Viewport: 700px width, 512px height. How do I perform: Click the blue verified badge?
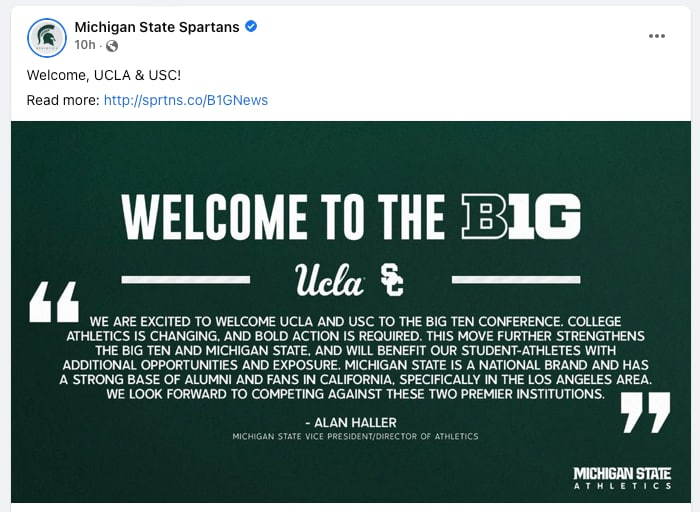tap(252, 27)
